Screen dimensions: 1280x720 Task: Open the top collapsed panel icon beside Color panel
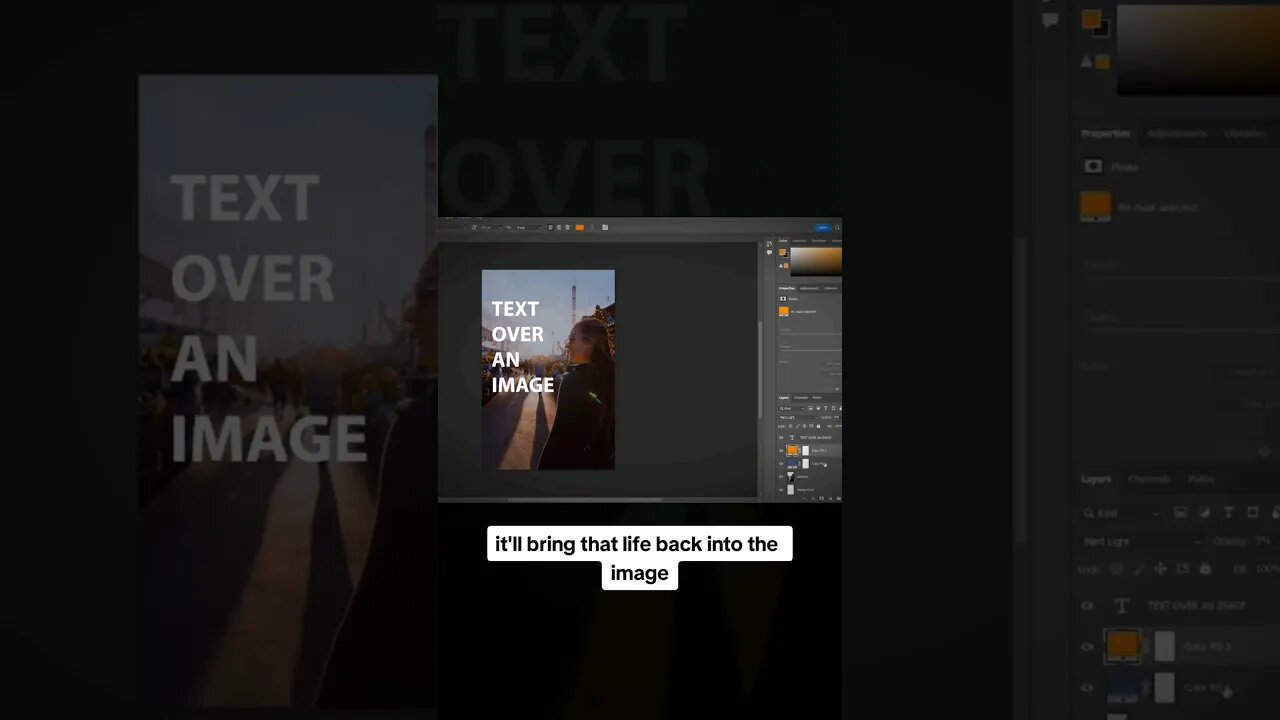click(x=769, y=244)
